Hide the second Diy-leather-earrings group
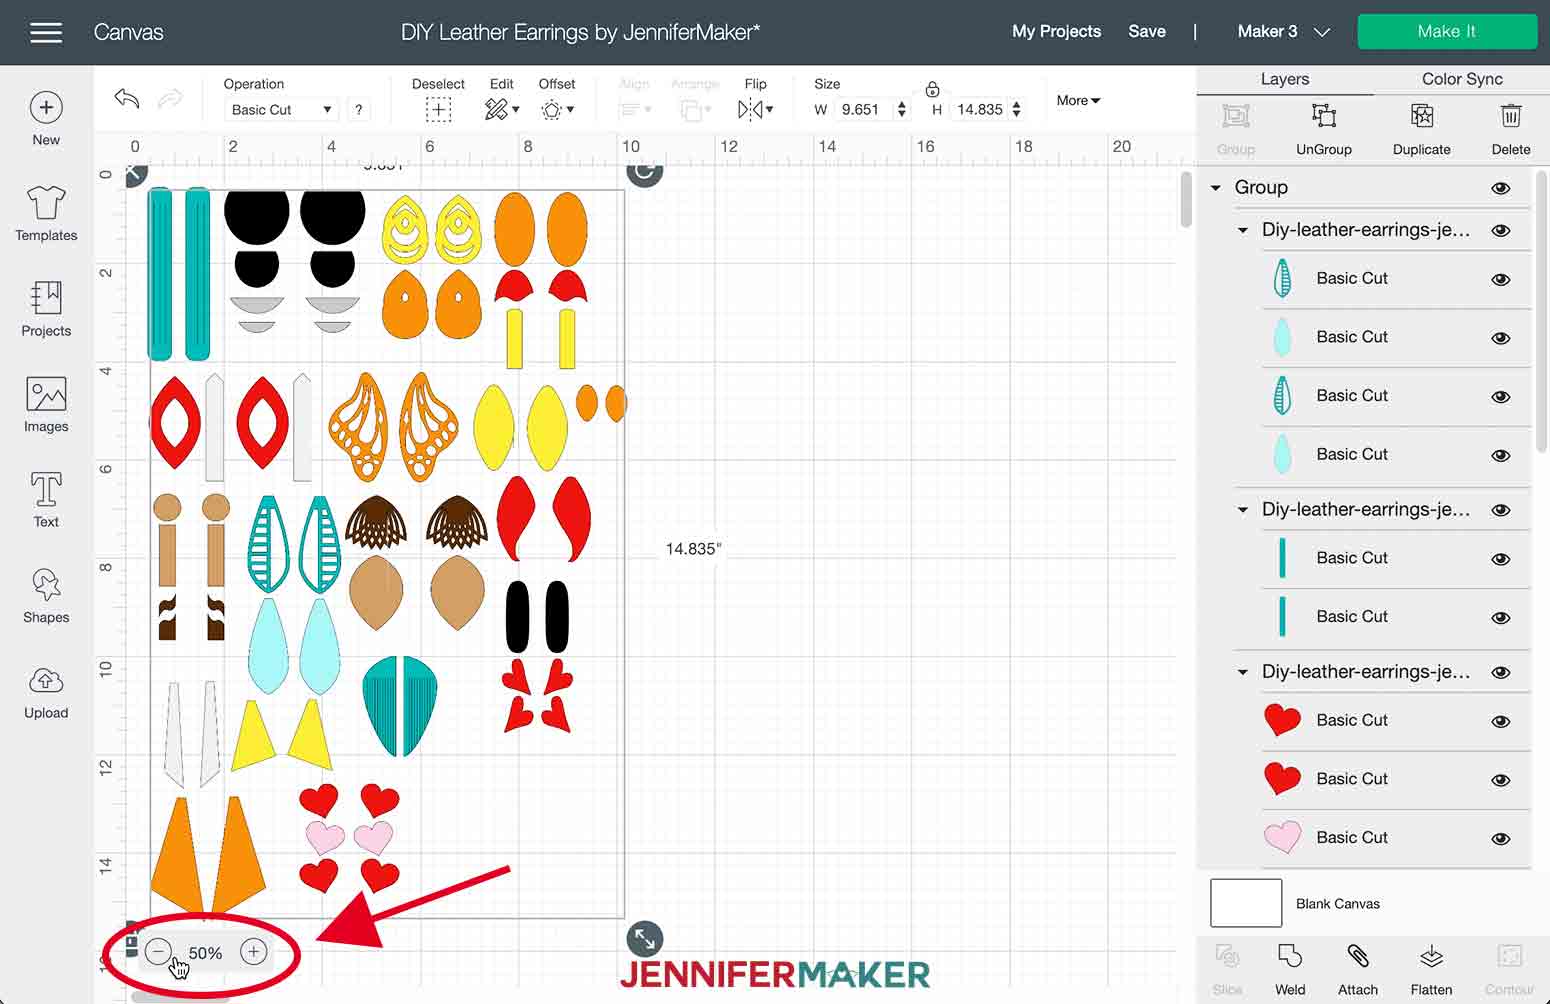Viewport: 1550px width, 1004px height. point(1501,510)
